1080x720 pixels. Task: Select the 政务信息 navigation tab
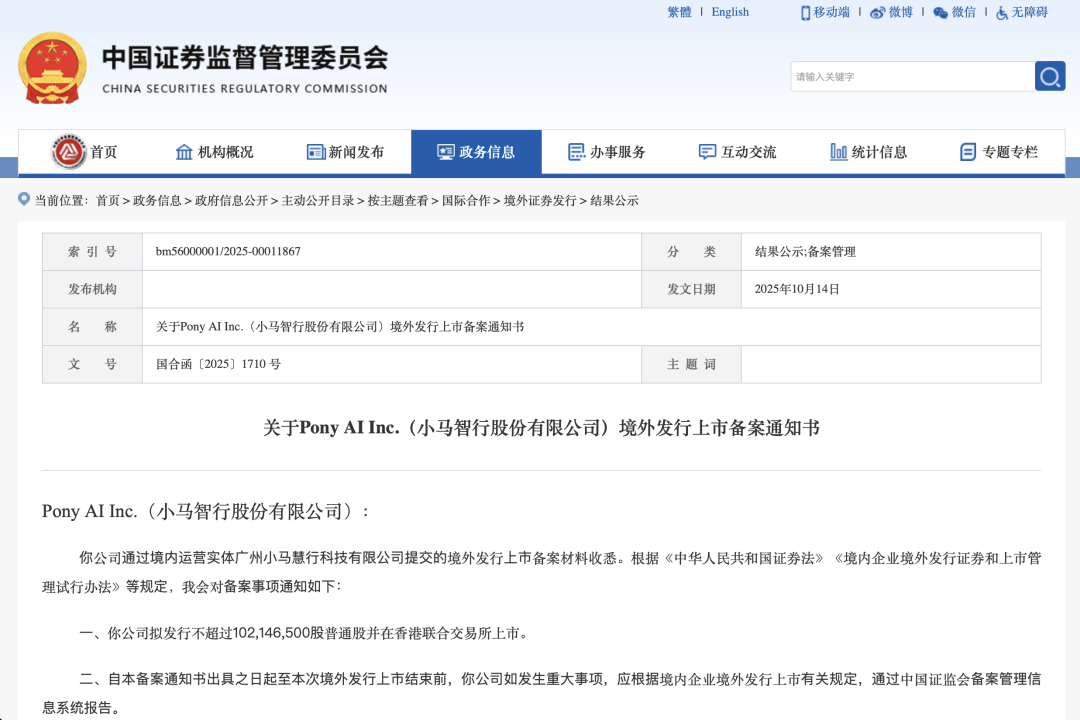(476, 152)
